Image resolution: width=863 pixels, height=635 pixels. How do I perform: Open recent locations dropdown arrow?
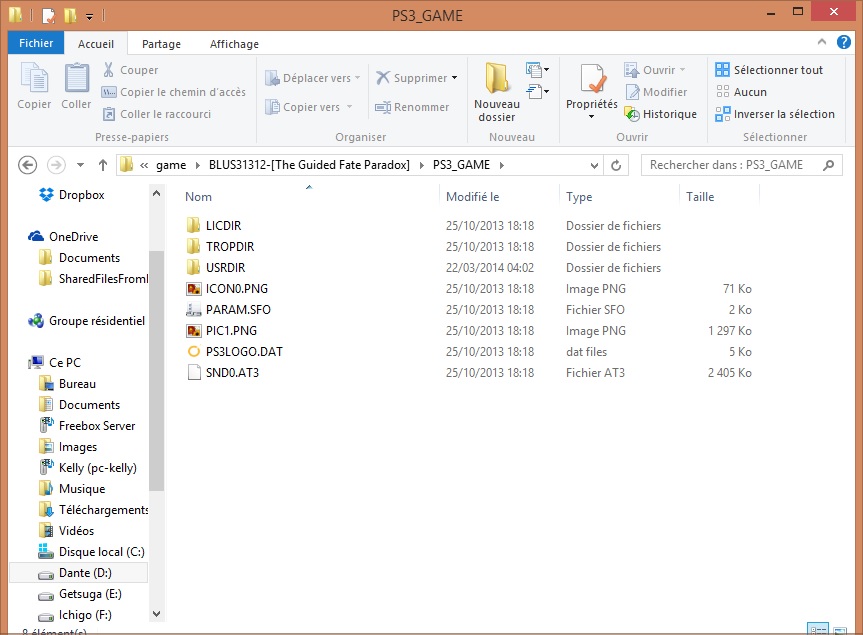click(80, 165)
